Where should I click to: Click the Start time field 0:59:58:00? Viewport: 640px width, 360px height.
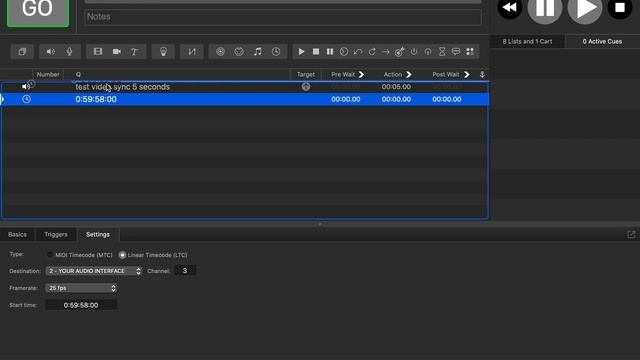coord(81,305)
